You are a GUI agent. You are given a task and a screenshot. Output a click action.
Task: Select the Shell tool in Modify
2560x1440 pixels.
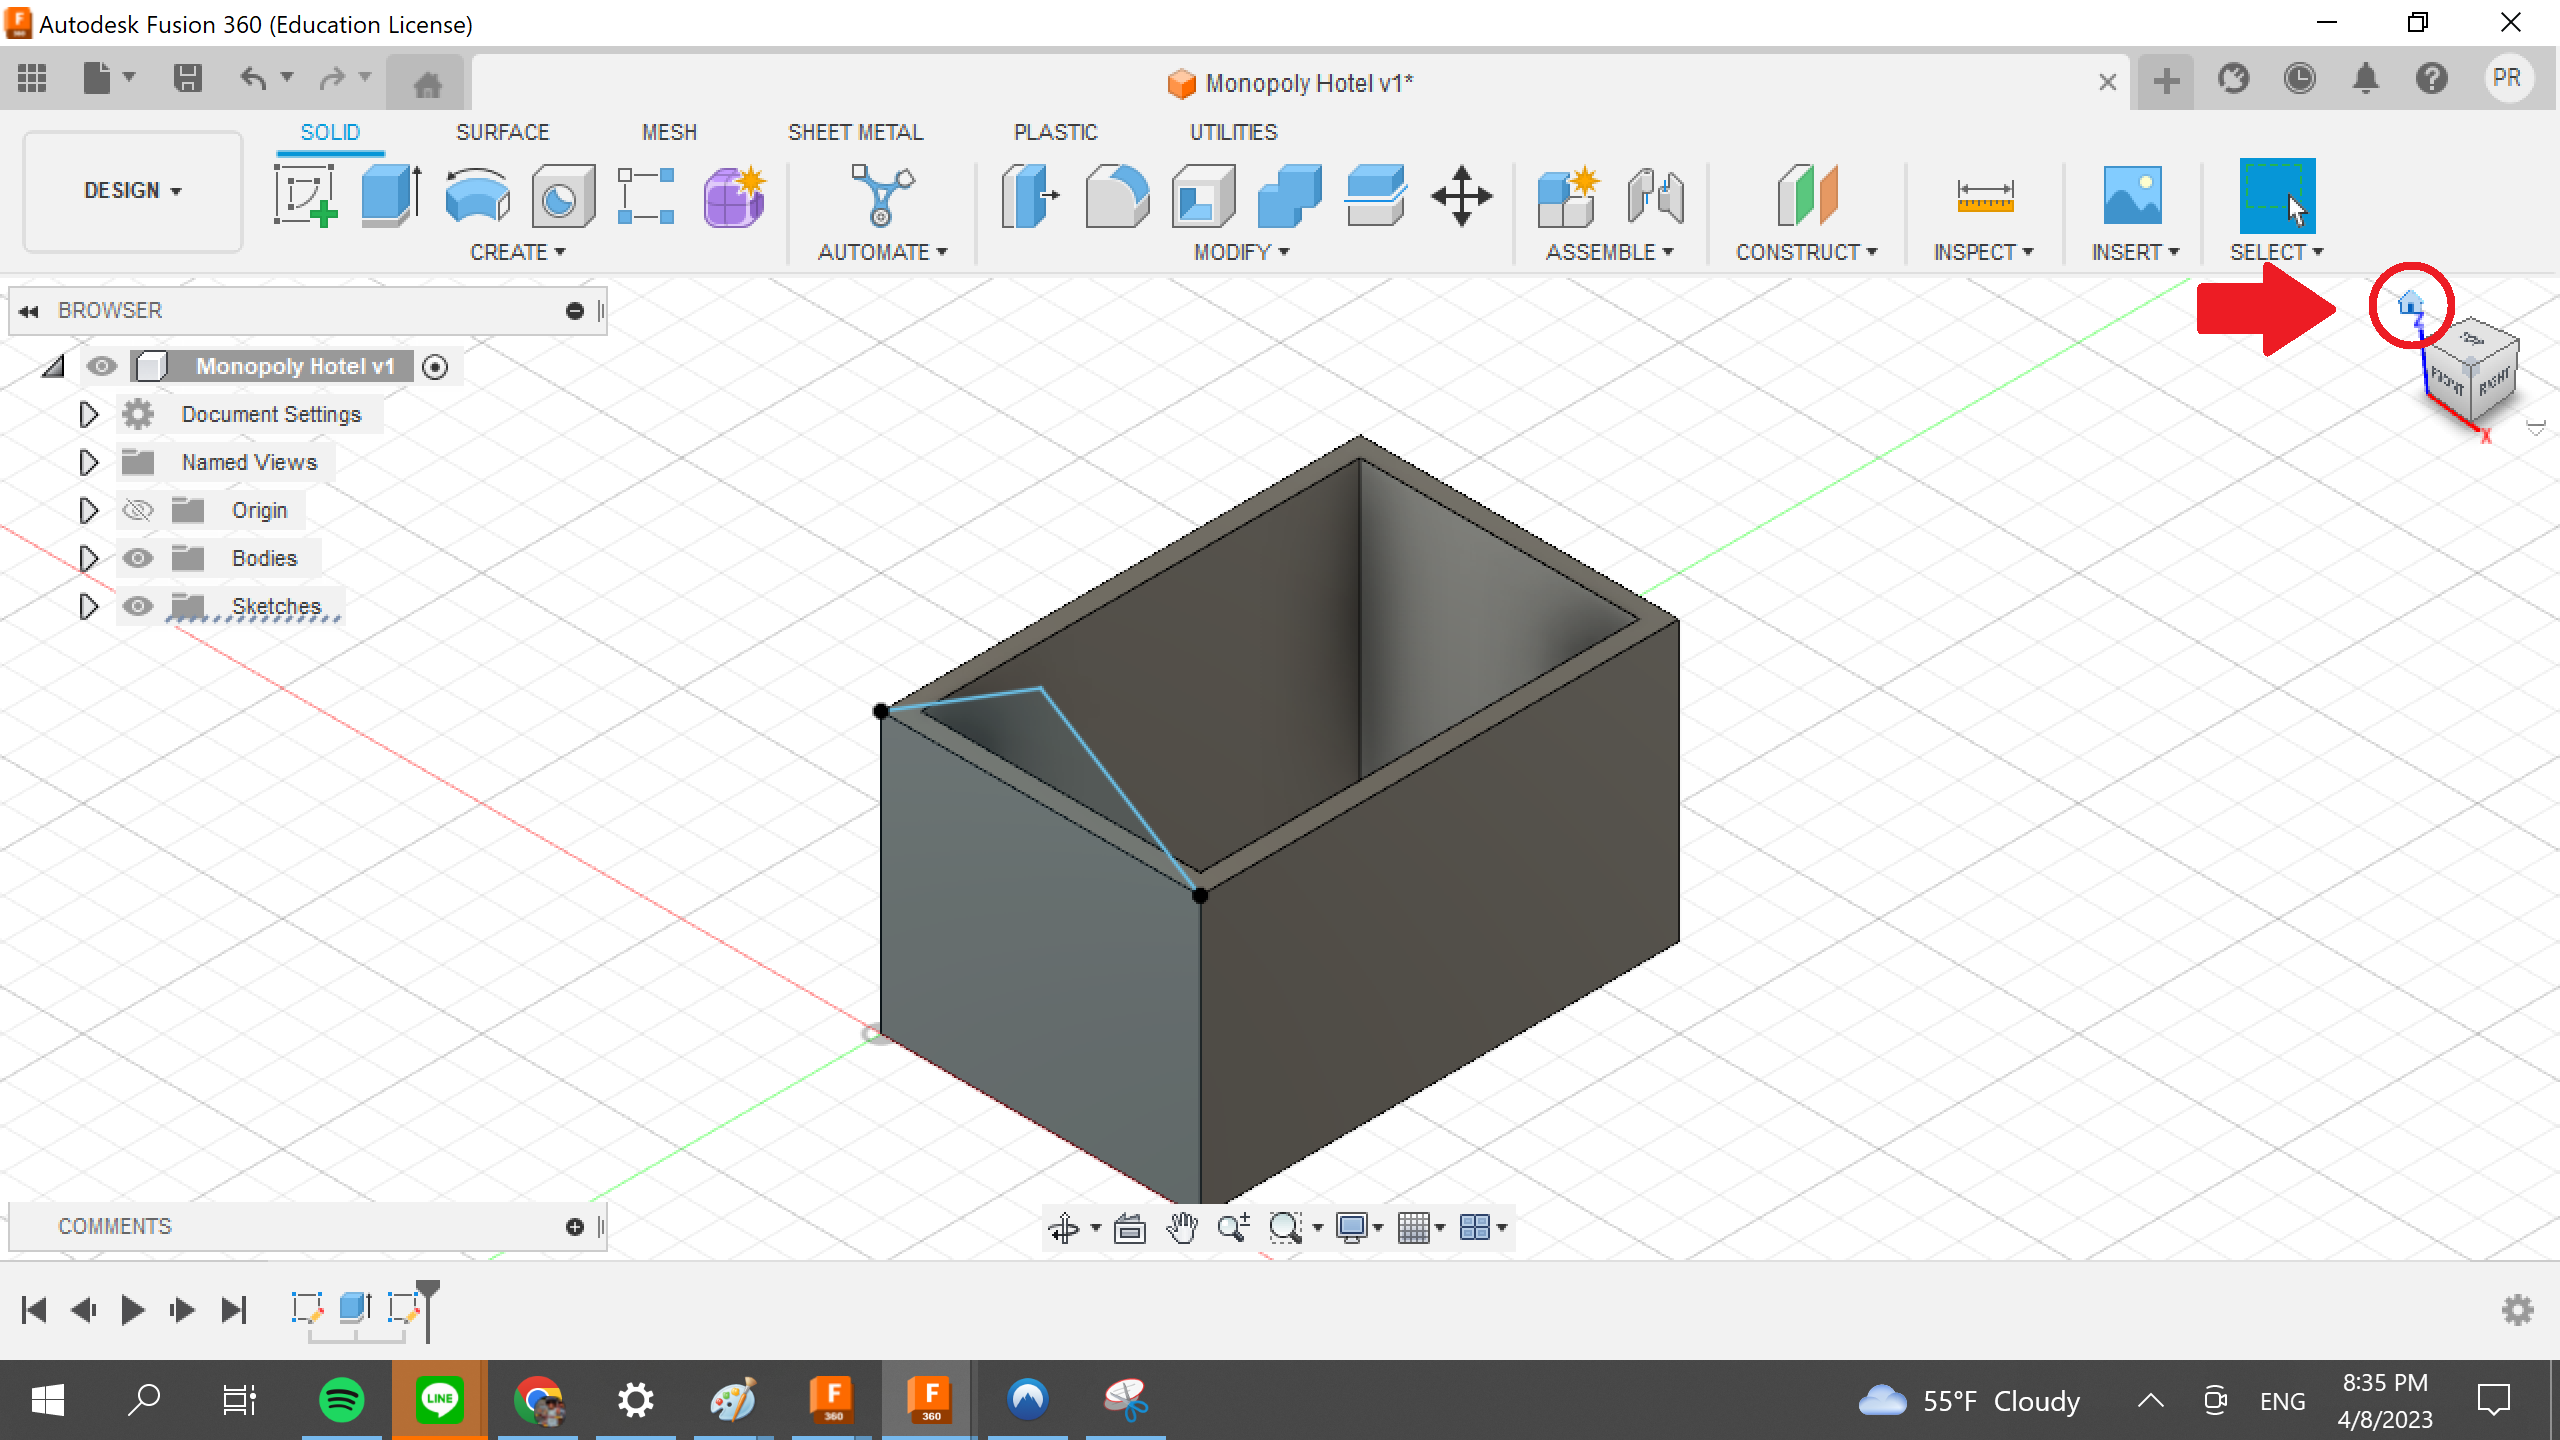click(1202, 196)
